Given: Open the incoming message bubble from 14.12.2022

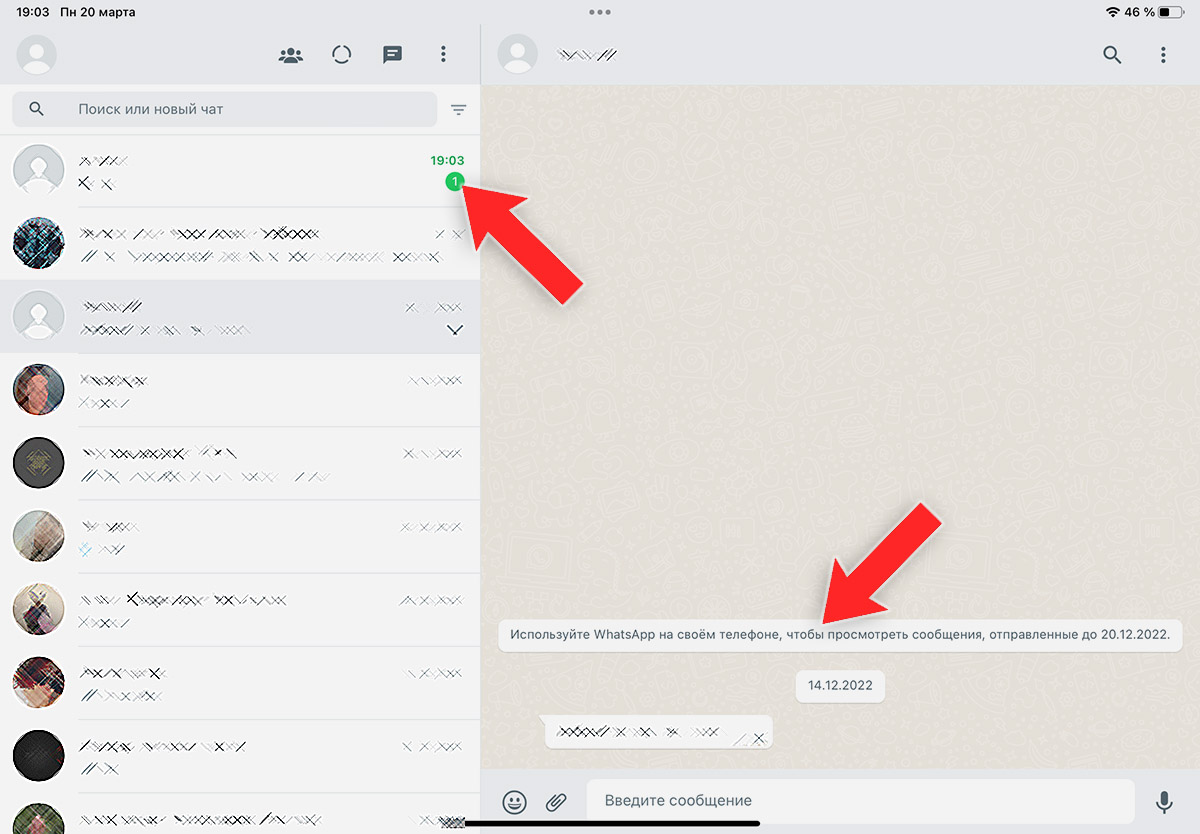Looking at the screenshot, I should tap(659, 733).
